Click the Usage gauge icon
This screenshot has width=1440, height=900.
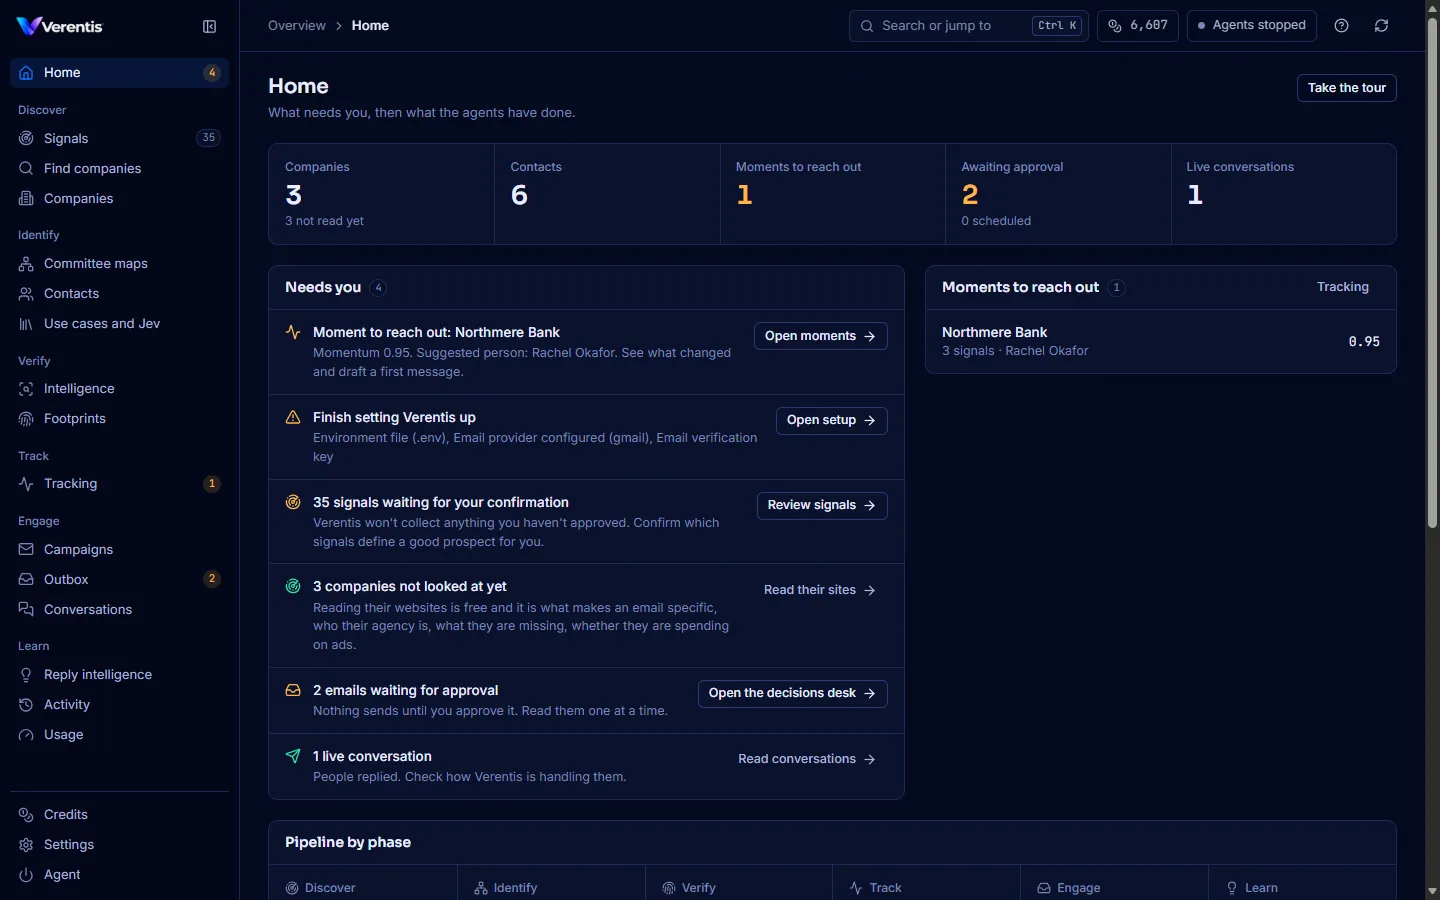[26, 735]
